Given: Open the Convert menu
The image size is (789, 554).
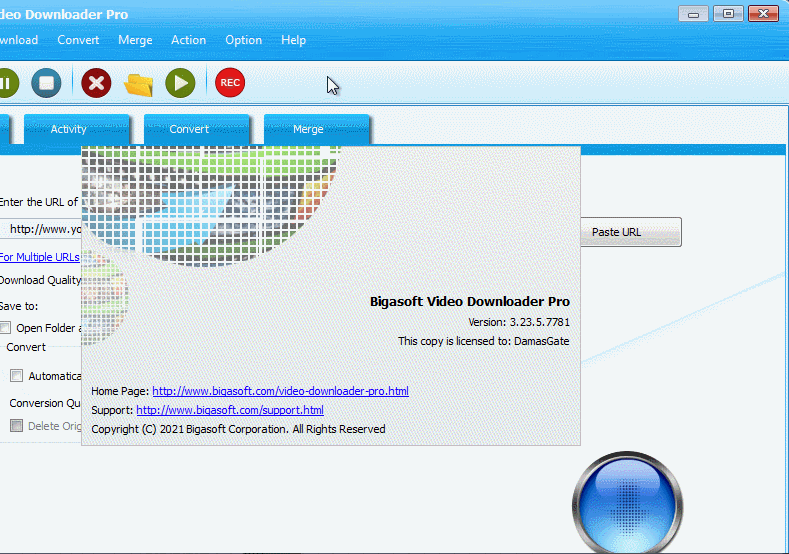Looking at the screenshot, I should [78, 40].
